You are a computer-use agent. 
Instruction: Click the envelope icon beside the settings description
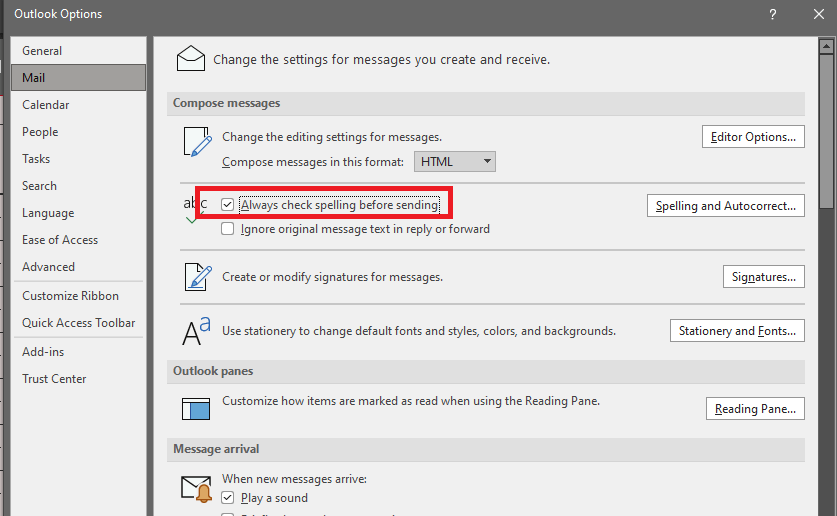tap(191, 58)
